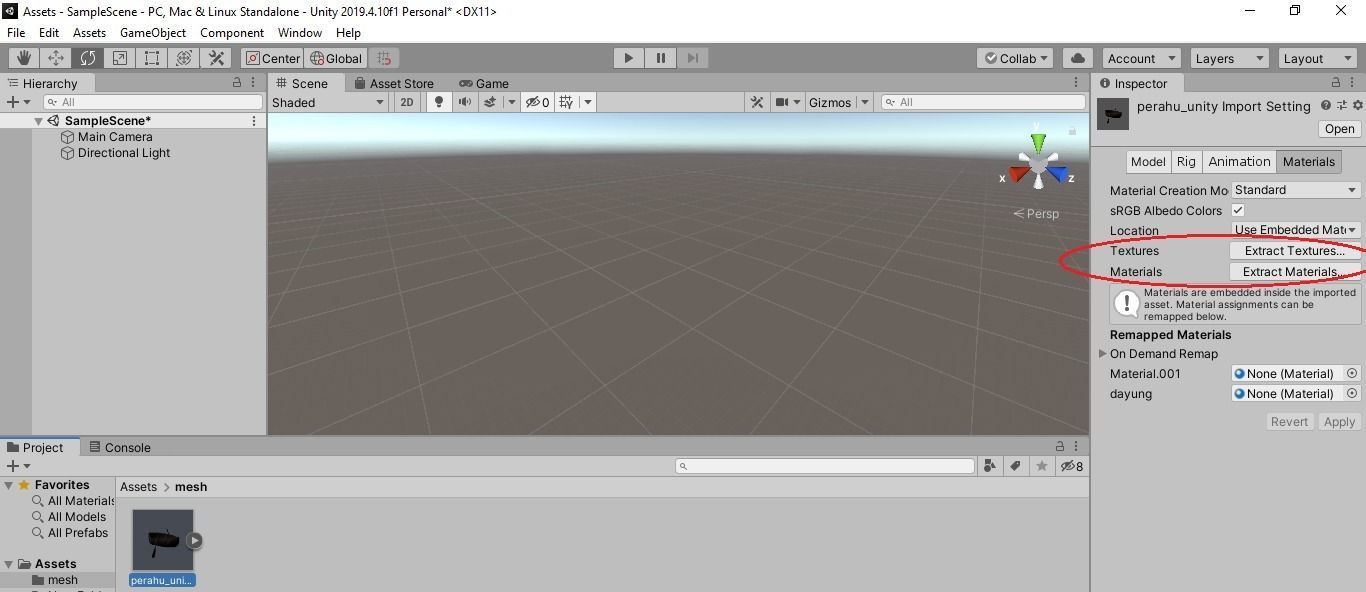Viewport: 1366px width, 592px height.
Task: Open Material Creation Mode dropdown
Action: [x=1295, y=190]
